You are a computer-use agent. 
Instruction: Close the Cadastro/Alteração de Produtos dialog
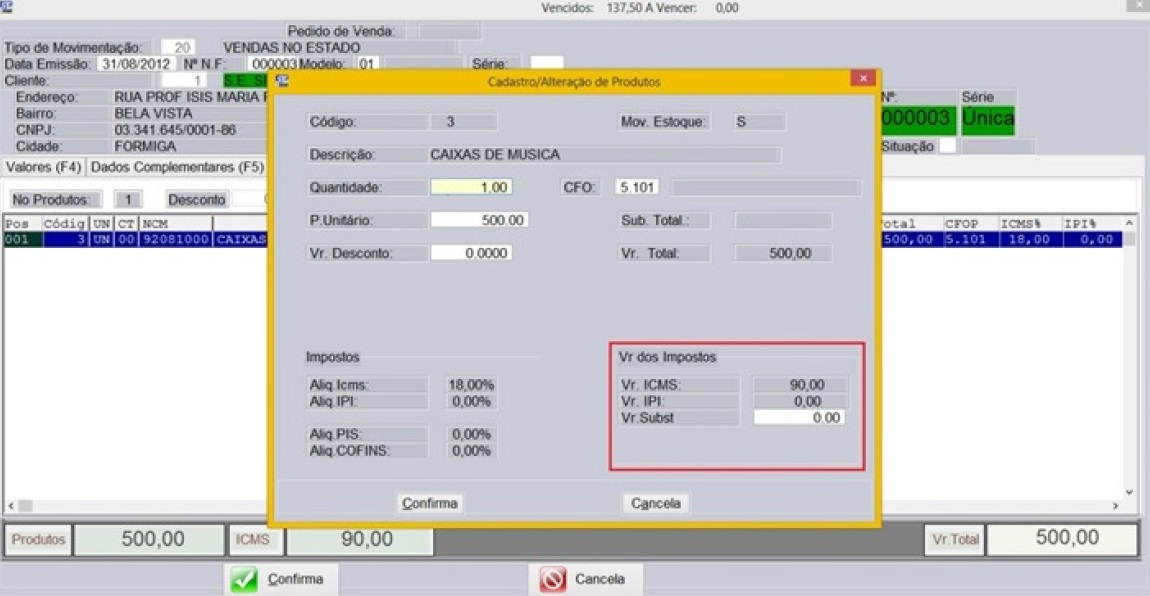[x=862, y=79]
